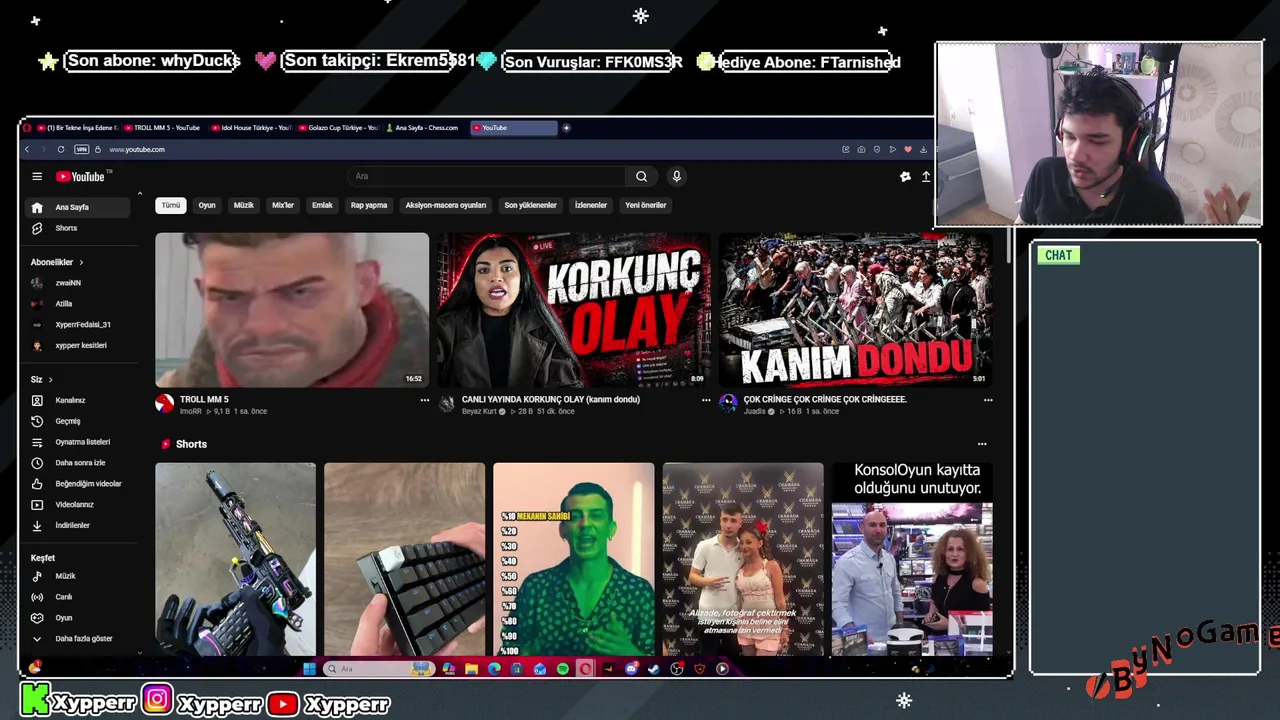Expand Daha fazla göster in sidebar
This screenshot has width=1280, height=720.
pyautogui.click(x=77, y=639)
